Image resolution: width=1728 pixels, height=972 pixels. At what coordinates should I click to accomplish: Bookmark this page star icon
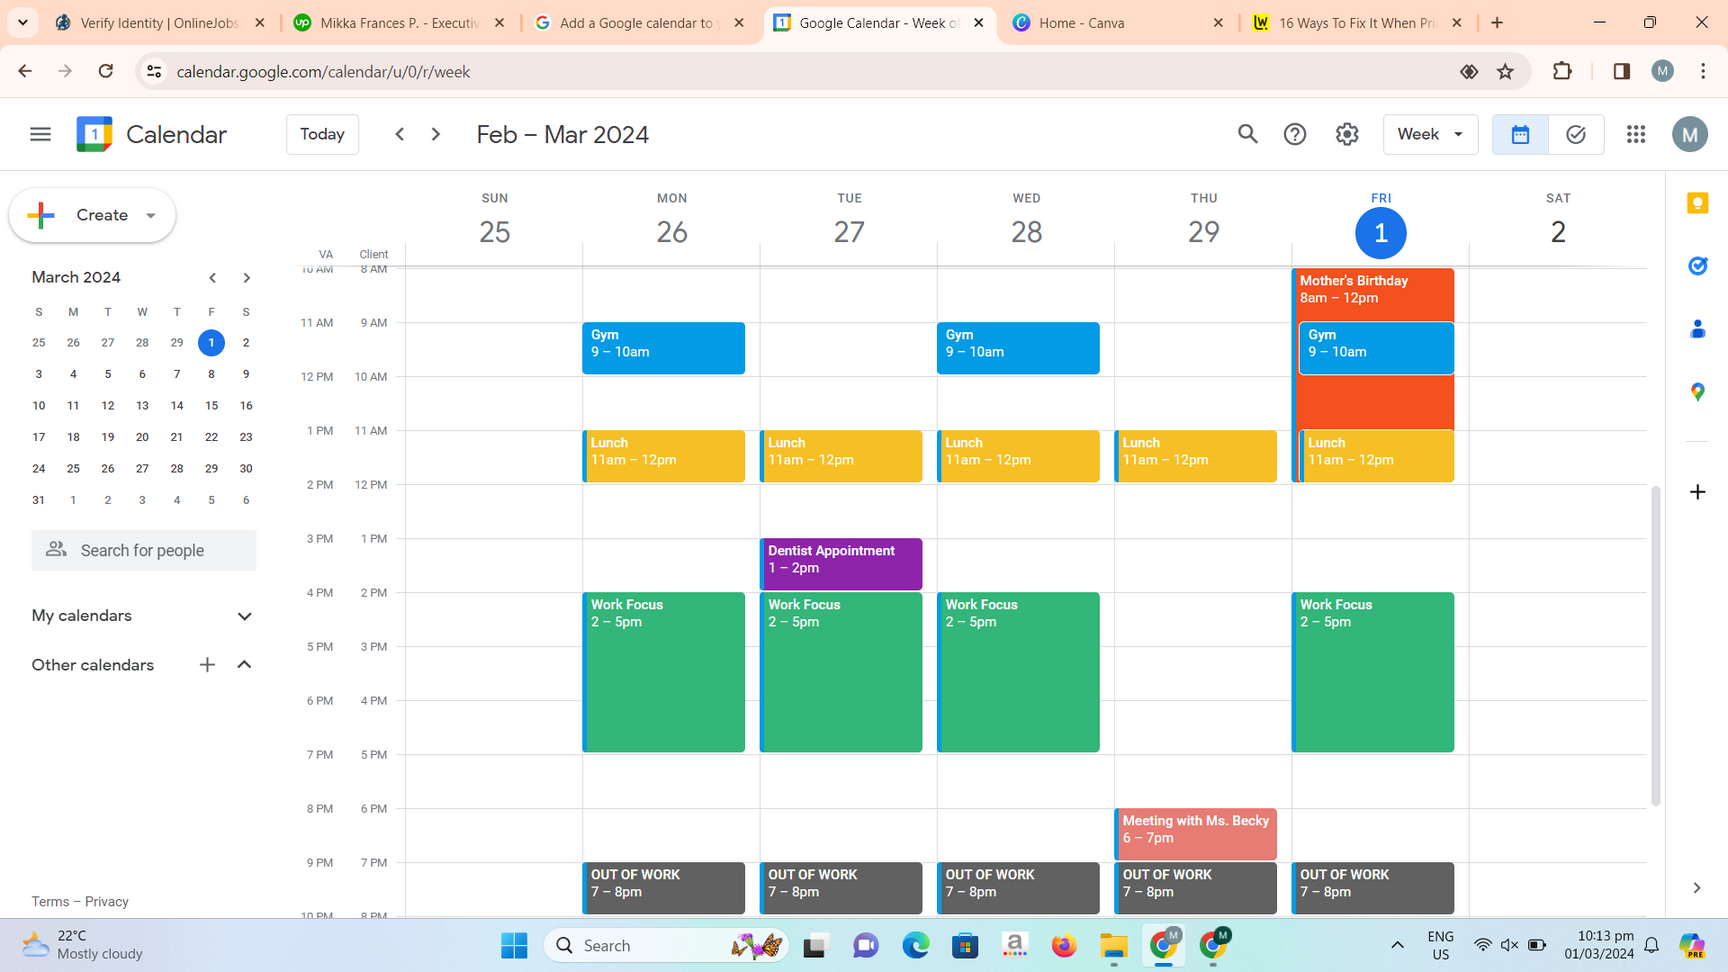(x=1505, y=71)
